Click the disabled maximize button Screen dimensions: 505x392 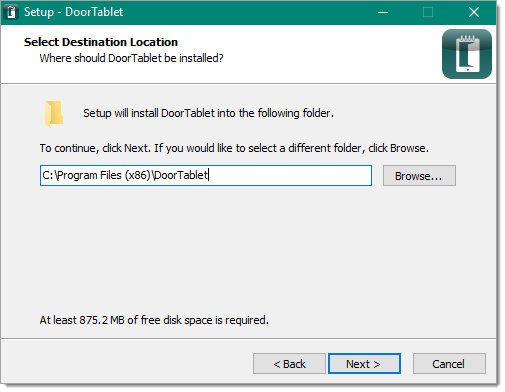(428, 12)
